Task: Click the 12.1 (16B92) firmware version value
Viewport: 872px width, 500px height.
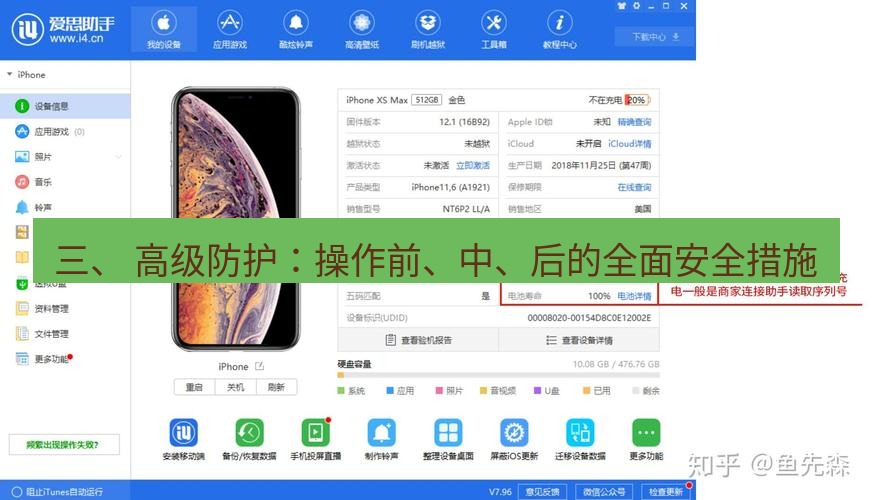Action: [464, 122]
